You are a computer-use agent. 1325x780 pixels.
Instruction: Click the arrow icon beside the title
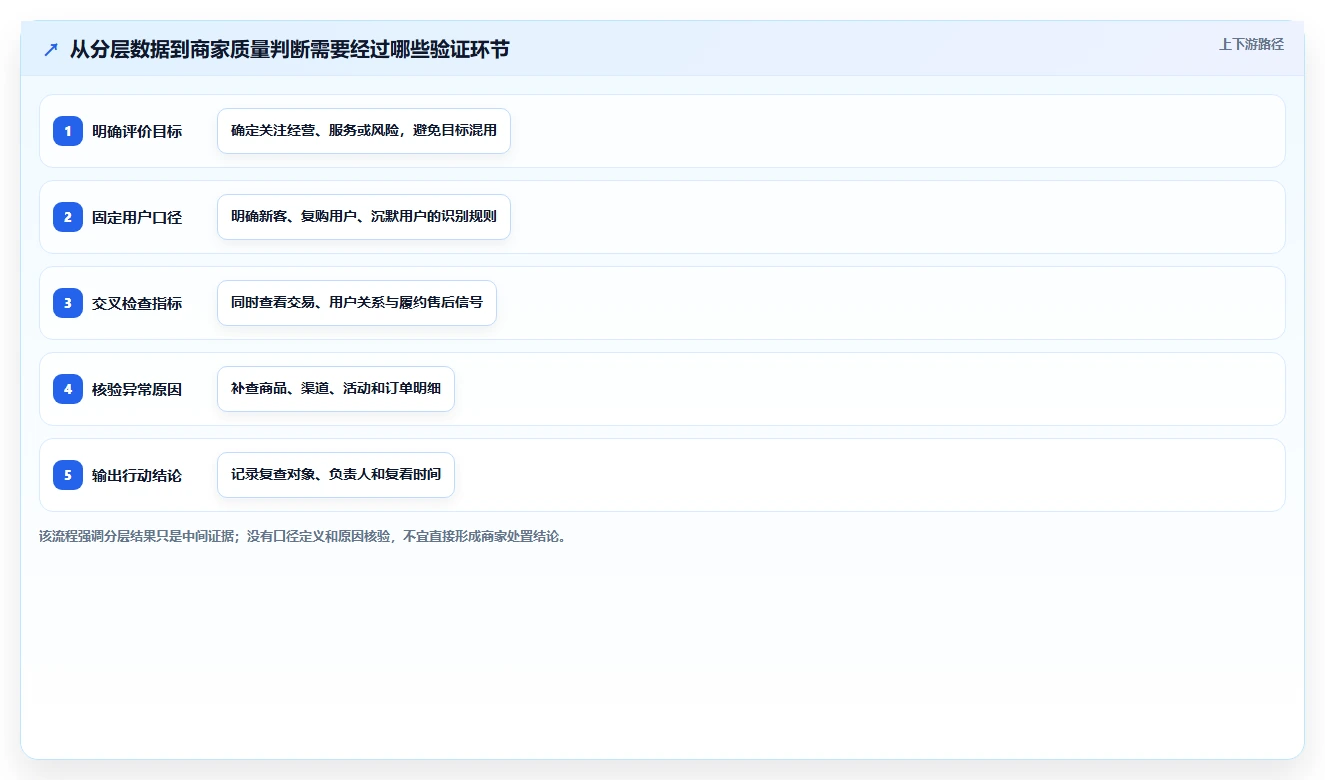click(51, 49)
